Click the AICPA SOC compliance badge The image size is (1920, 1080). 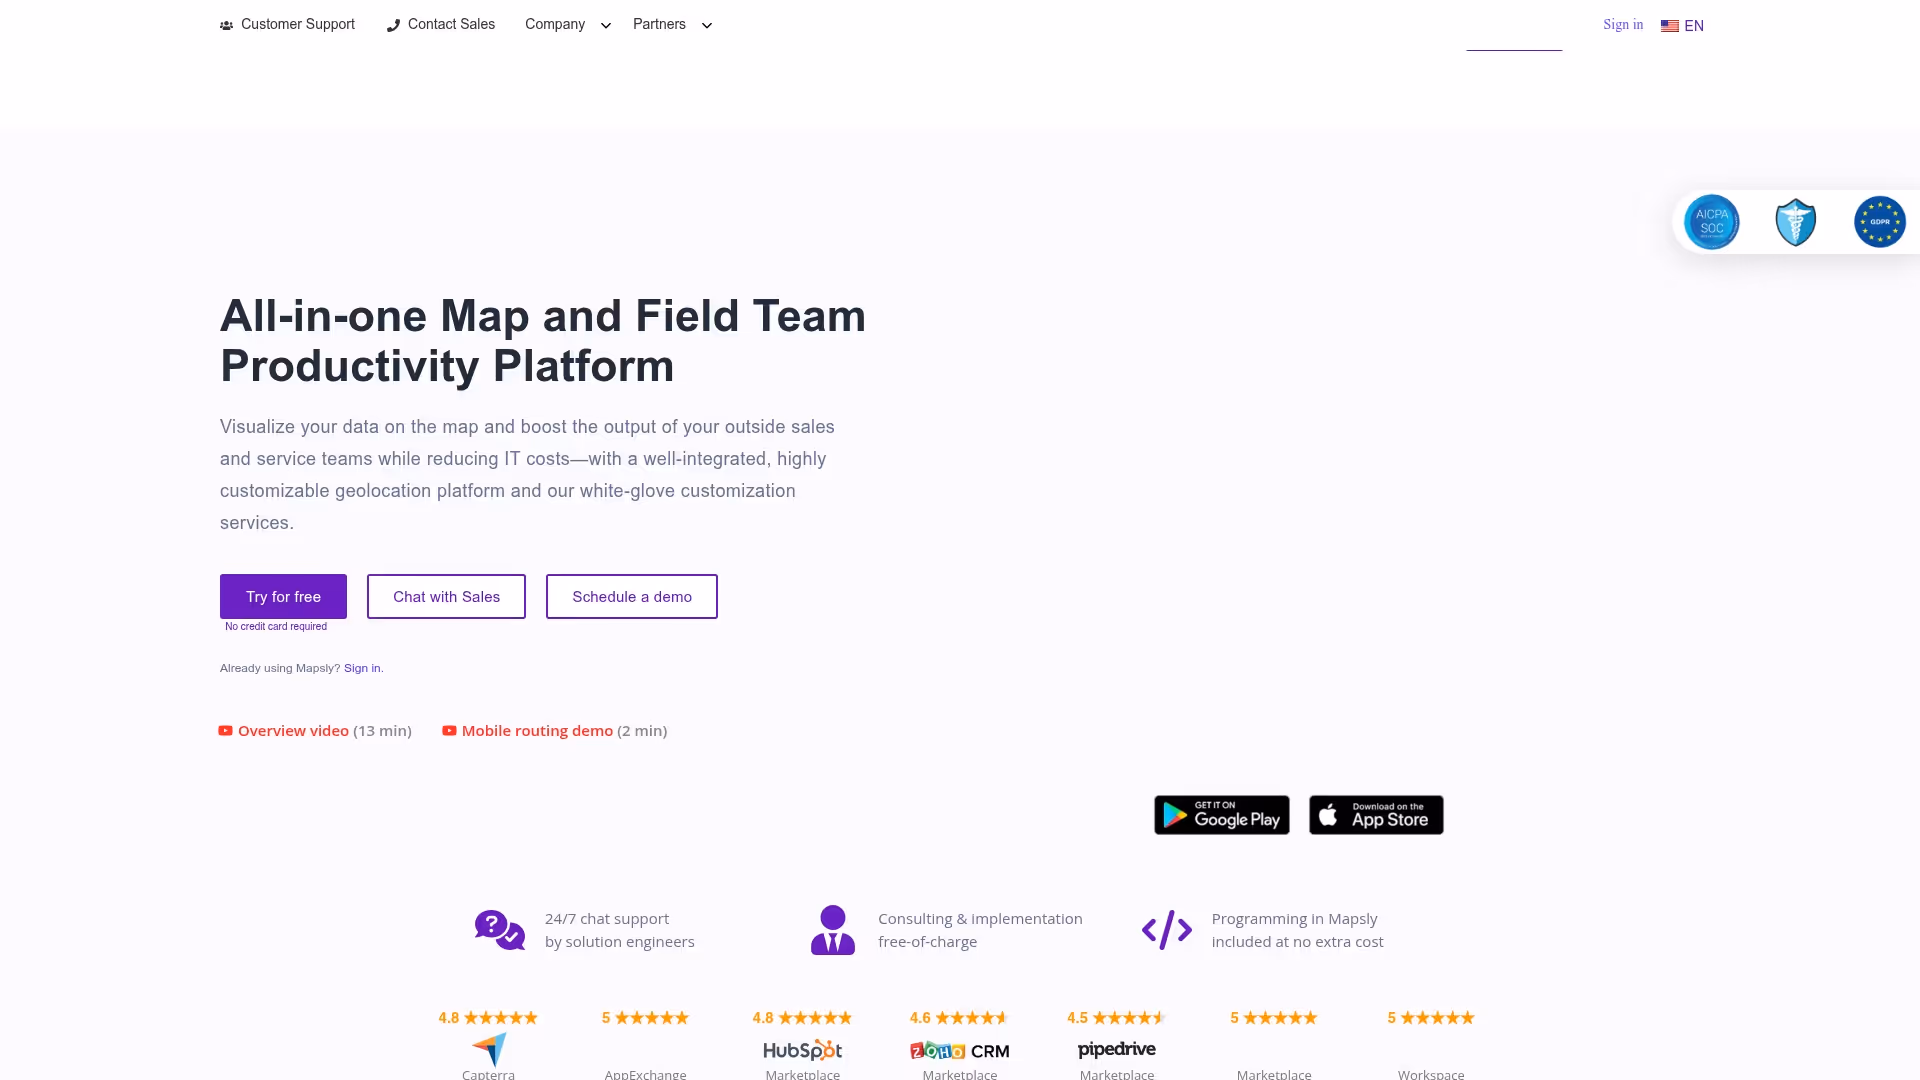(x=1711, y=222)
